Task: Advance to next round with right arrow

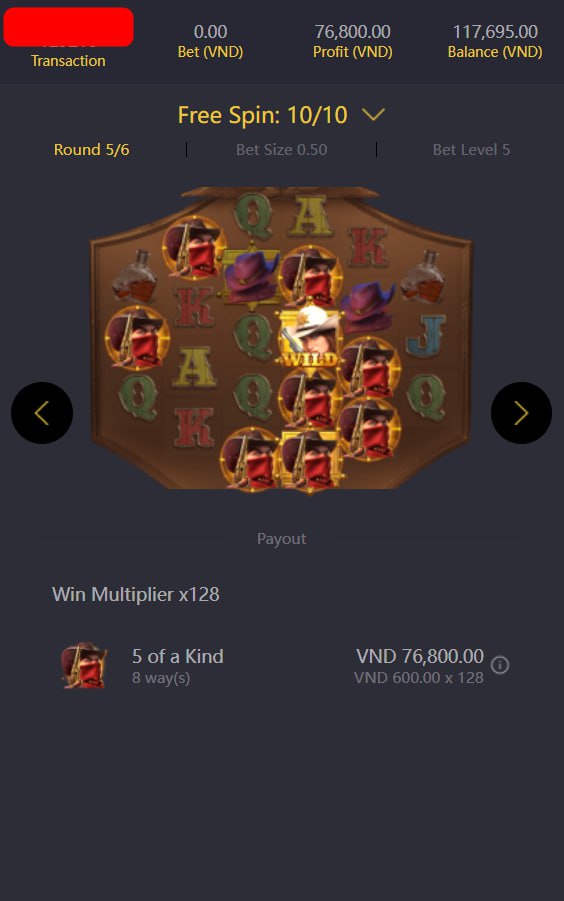Action: point(521,413)
